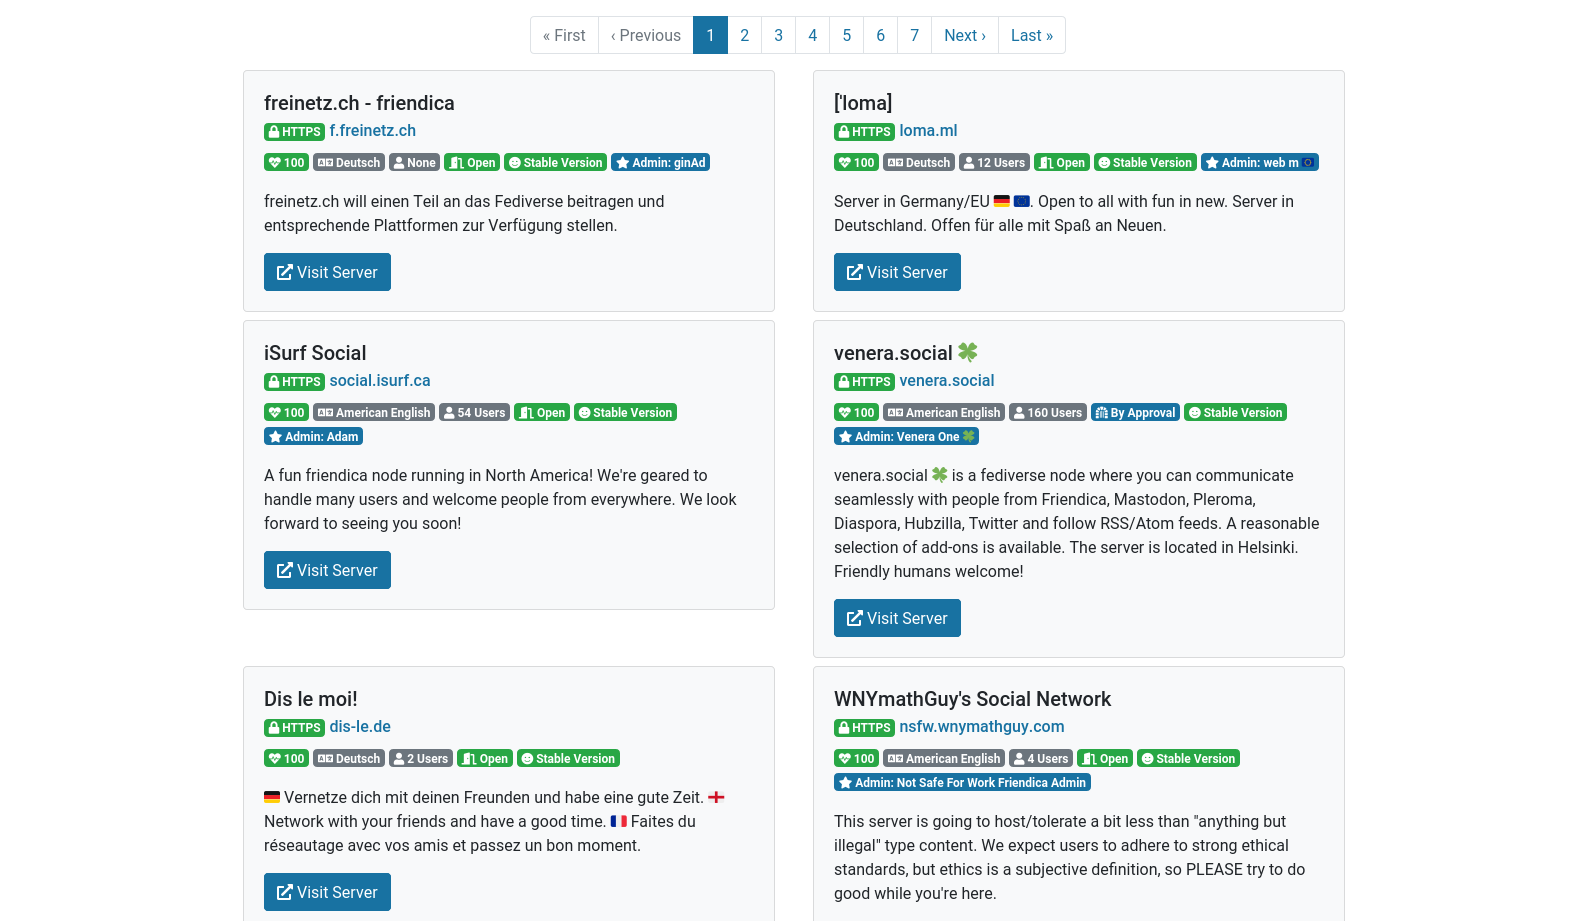Visit Server for venera.social

point(897,619)
